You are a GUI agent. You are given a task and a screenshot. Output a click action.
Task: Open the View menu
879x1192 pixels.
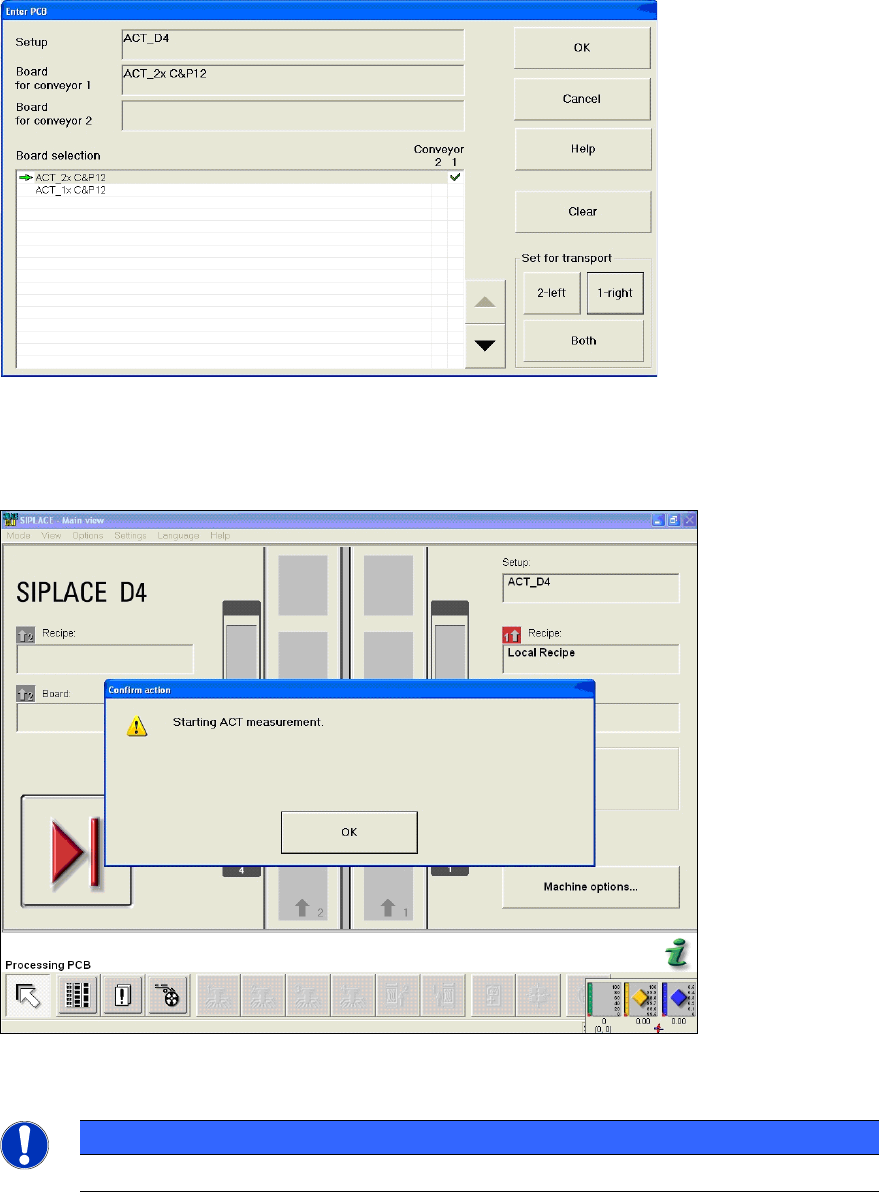pos(51,536)
